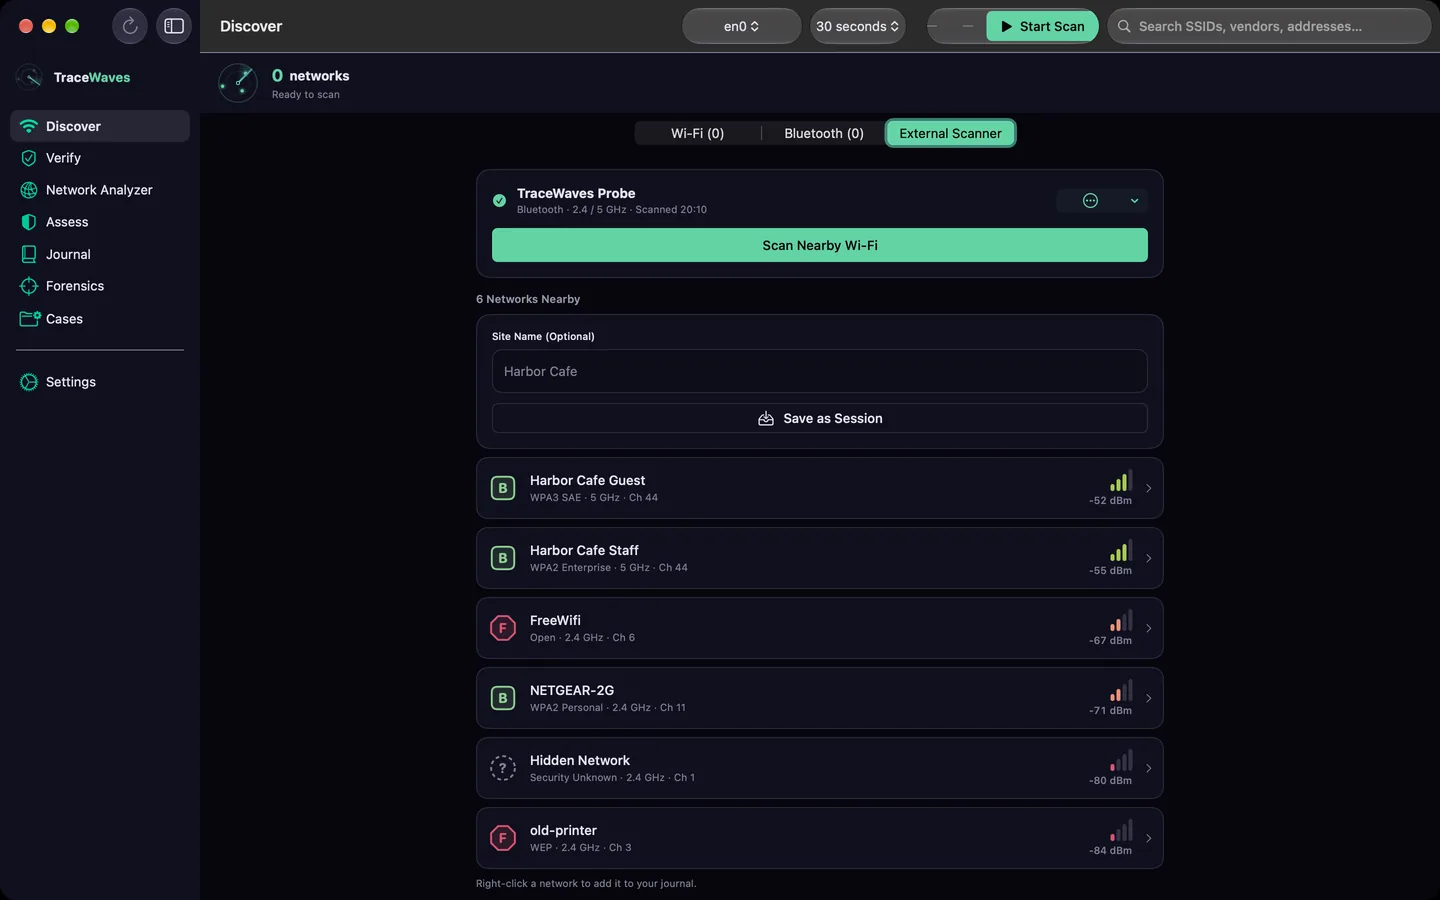This screenshot has height=900, width=1440.
Task: Click signal bars icon for old-printer
Action: point(1120,831)
